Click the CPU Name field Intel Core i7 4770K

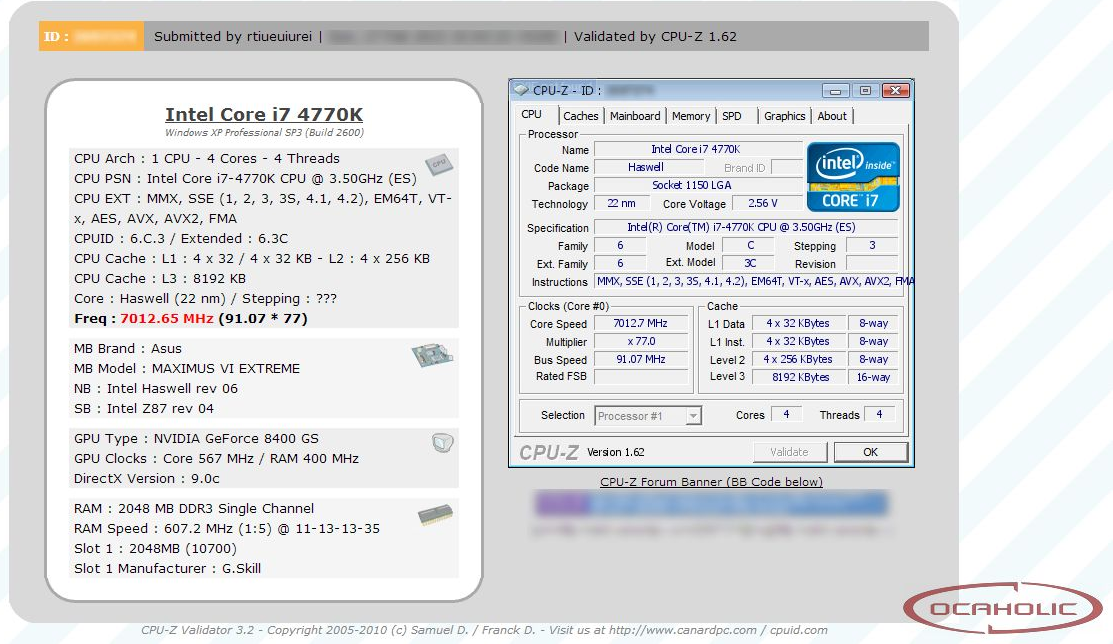tap(696, 149)
